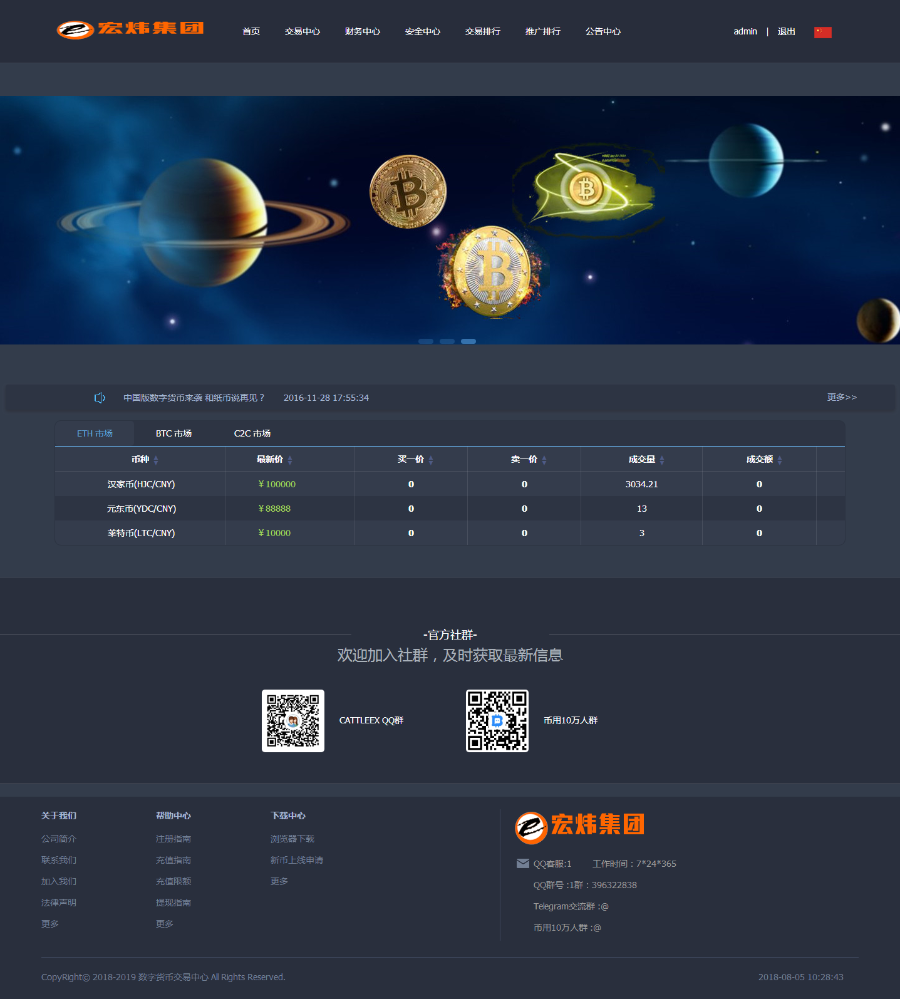Select the ETH 市场 tab
Screen dimensions: 900x999
95,433
